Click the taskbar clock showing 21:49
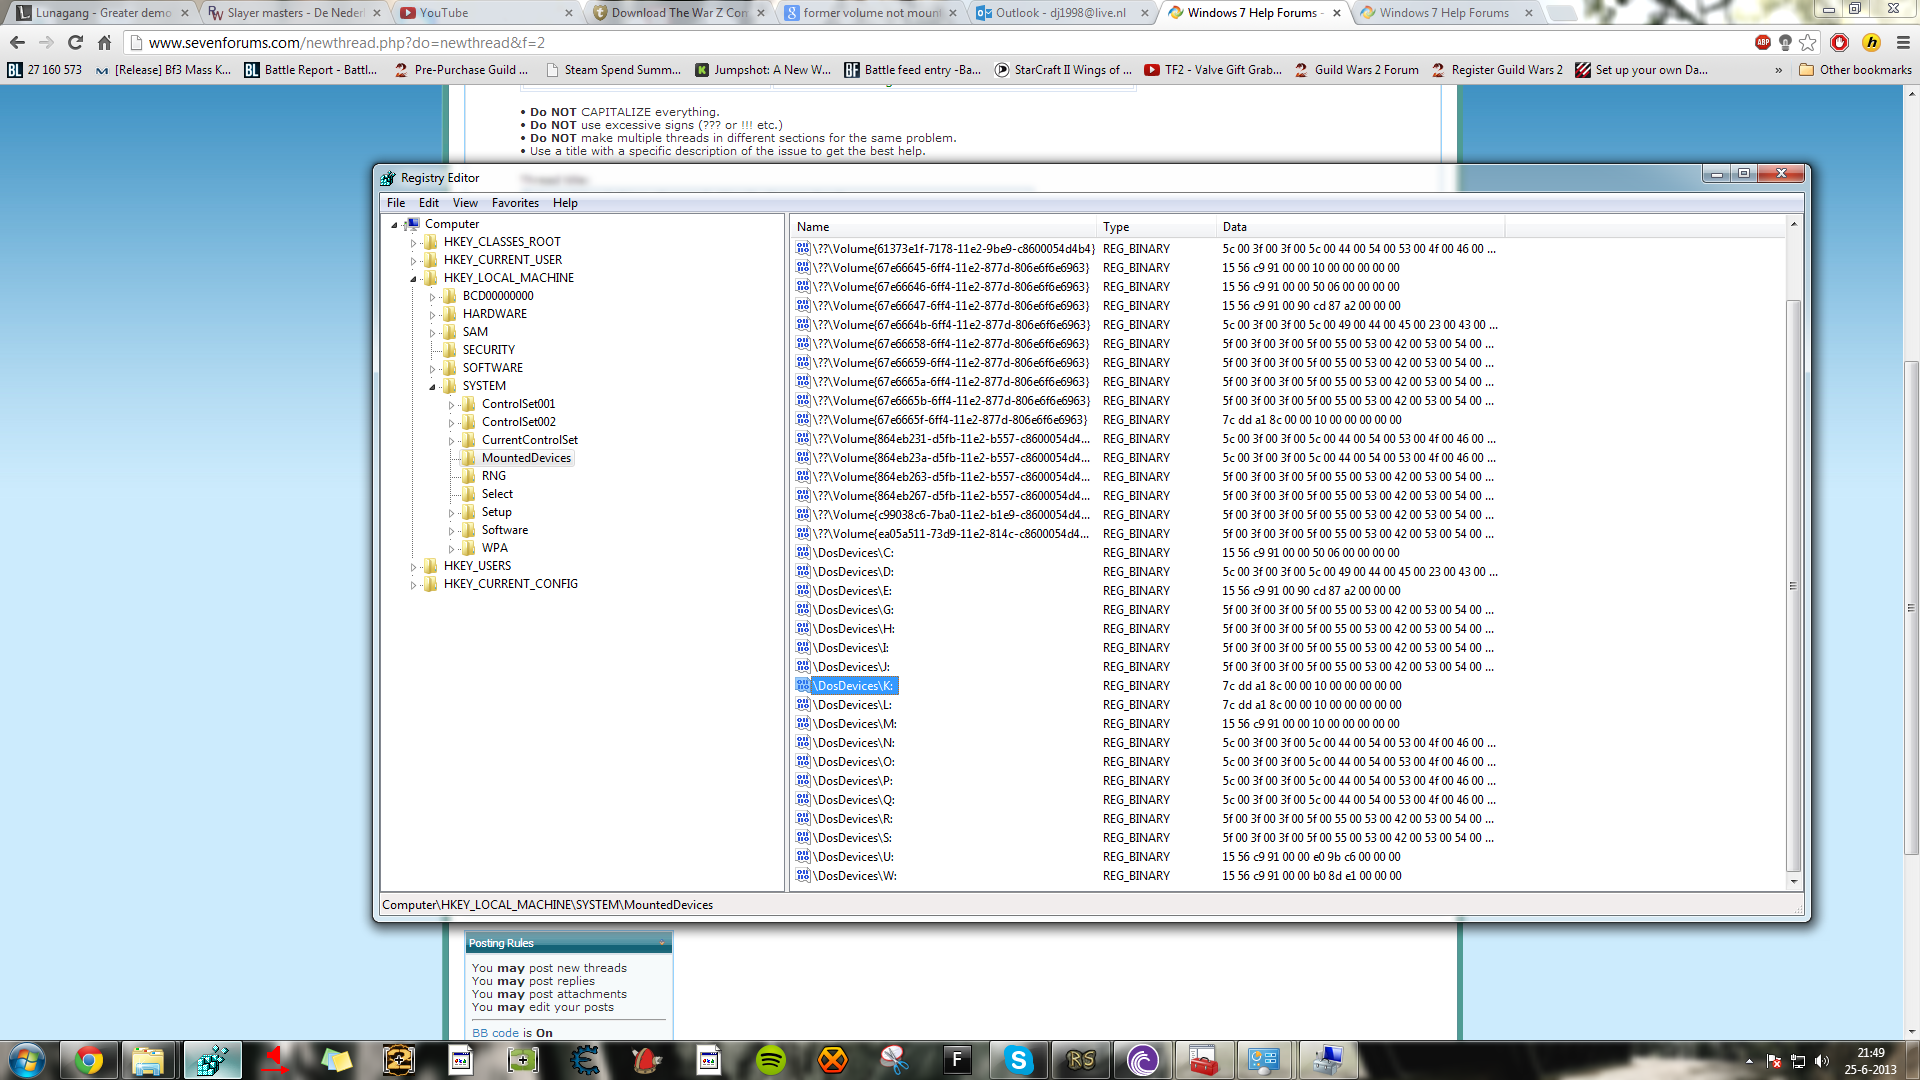The height and width of the screenshot is (1080, 1920). pos(1870,1061)
